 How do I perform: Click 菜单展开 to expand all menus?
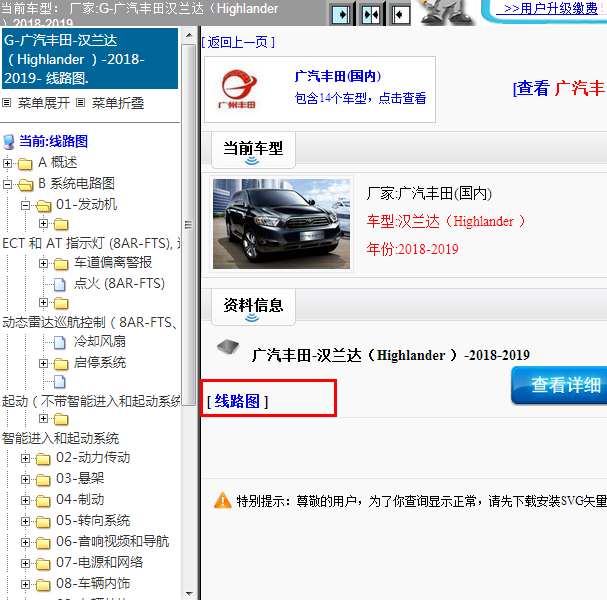coord(43,103)
